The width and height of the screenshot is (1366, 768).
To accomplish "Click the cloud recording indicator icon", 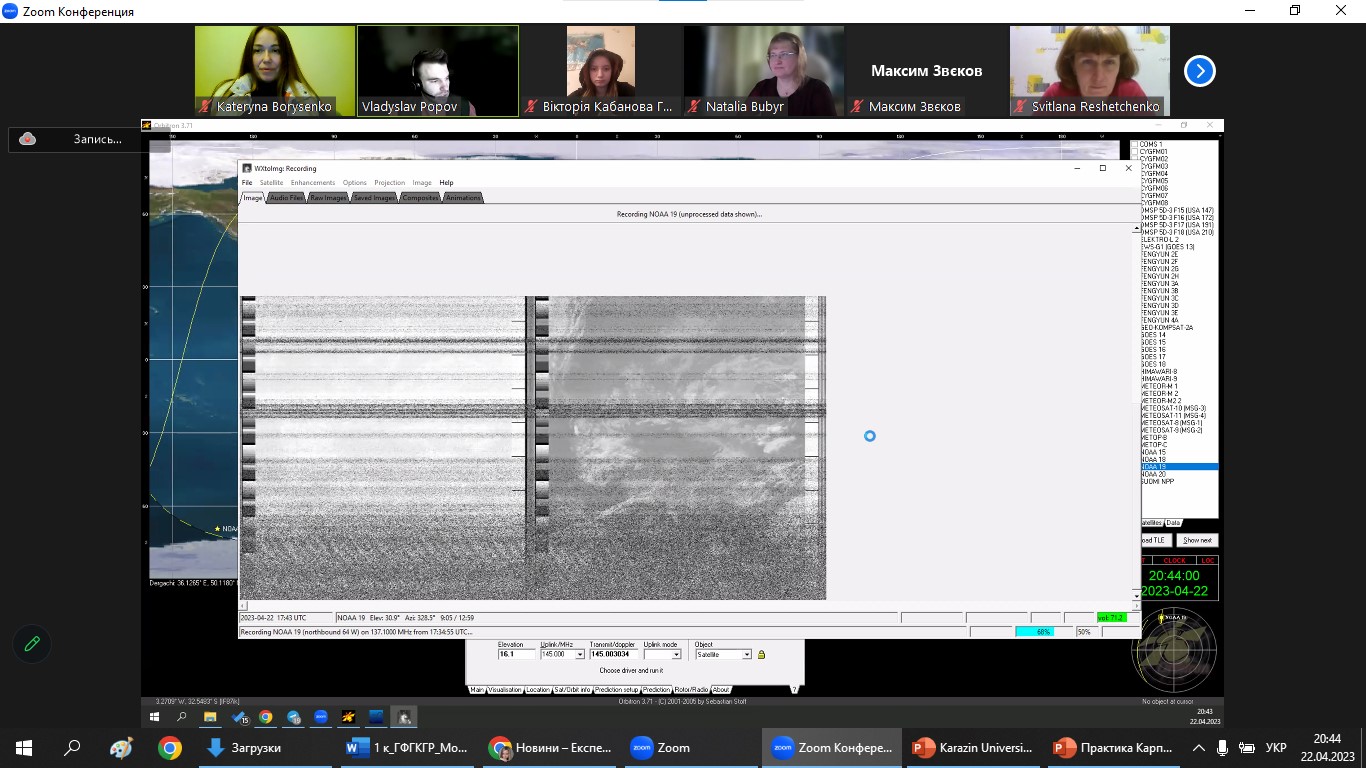I will (28, 139).
